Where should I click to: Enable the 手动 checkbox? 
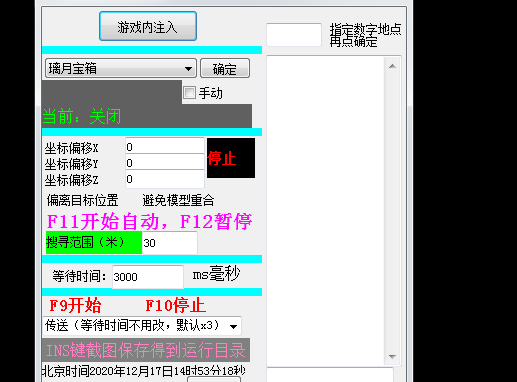(x=189, y=92)
